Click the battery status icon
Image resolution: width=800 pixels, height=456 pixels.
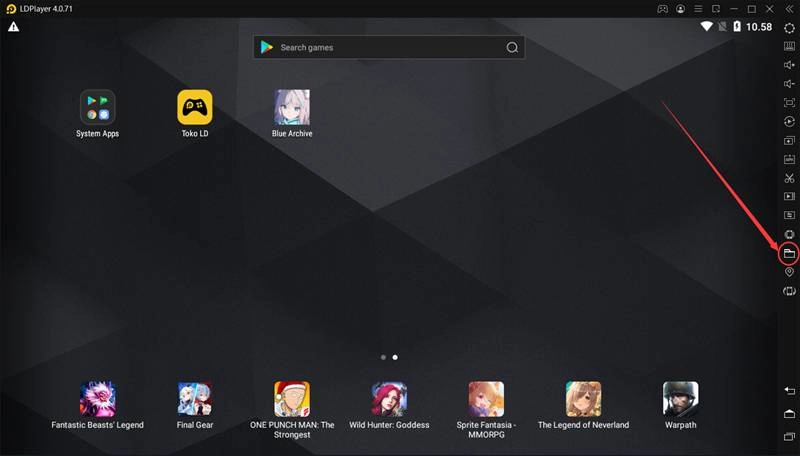click(x=737, y=26)
